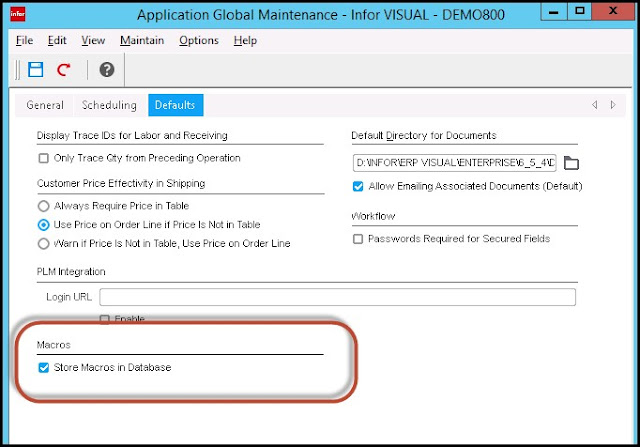Open the Options menu

tap(199, 40)
